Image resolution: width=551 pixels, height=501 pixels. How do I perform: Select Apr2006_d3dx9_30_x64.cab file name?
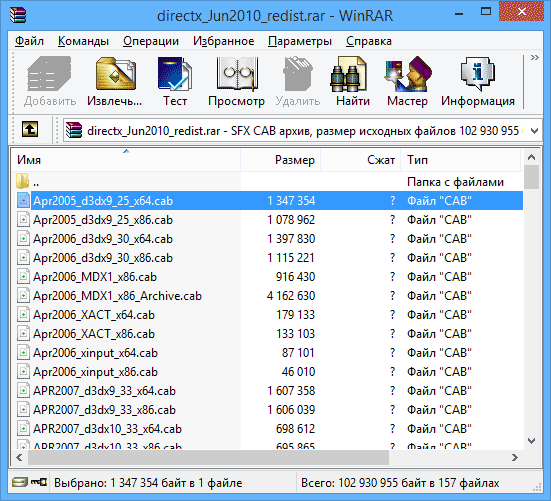click(x=103, y=239)
